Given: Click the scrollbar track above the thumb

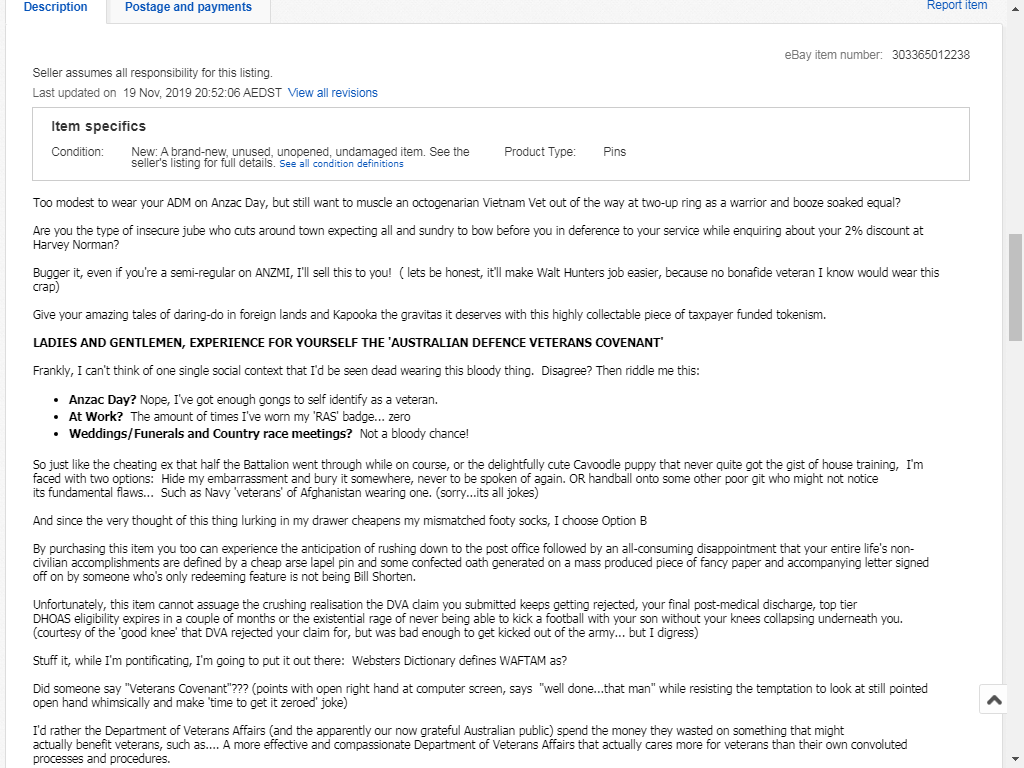Looking at the screenshot, I should [1016, 120].
